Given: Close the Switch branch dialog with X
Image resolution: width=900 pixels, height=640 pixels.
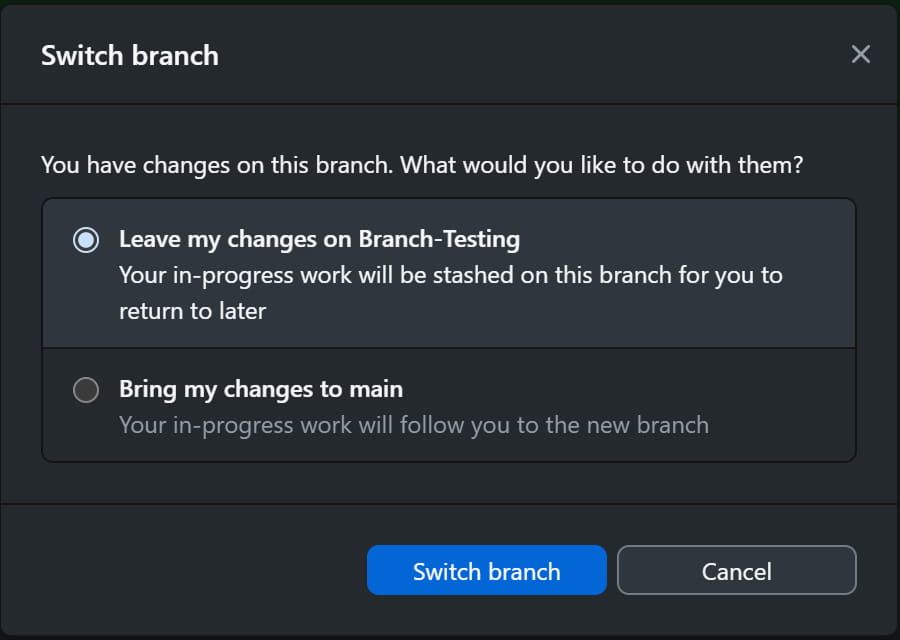Looking at the screenshot, I should pos(860,54).
